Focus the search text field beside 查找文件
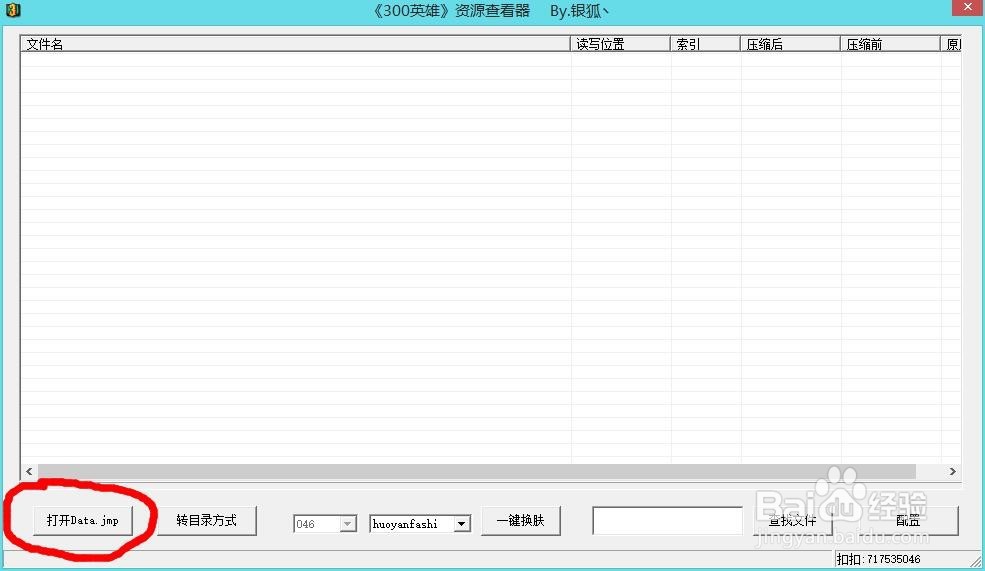 pos(667,521)
